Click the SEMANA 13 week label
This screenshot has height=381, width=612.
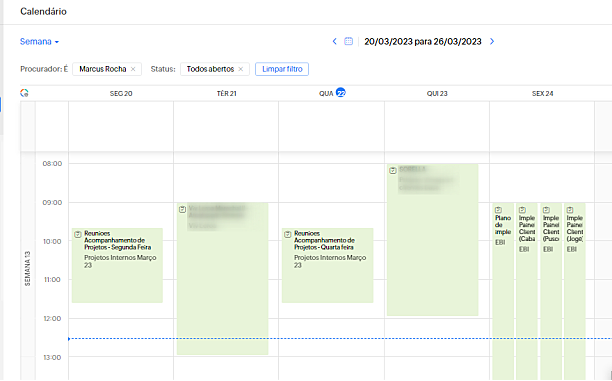tap(27, 268)
